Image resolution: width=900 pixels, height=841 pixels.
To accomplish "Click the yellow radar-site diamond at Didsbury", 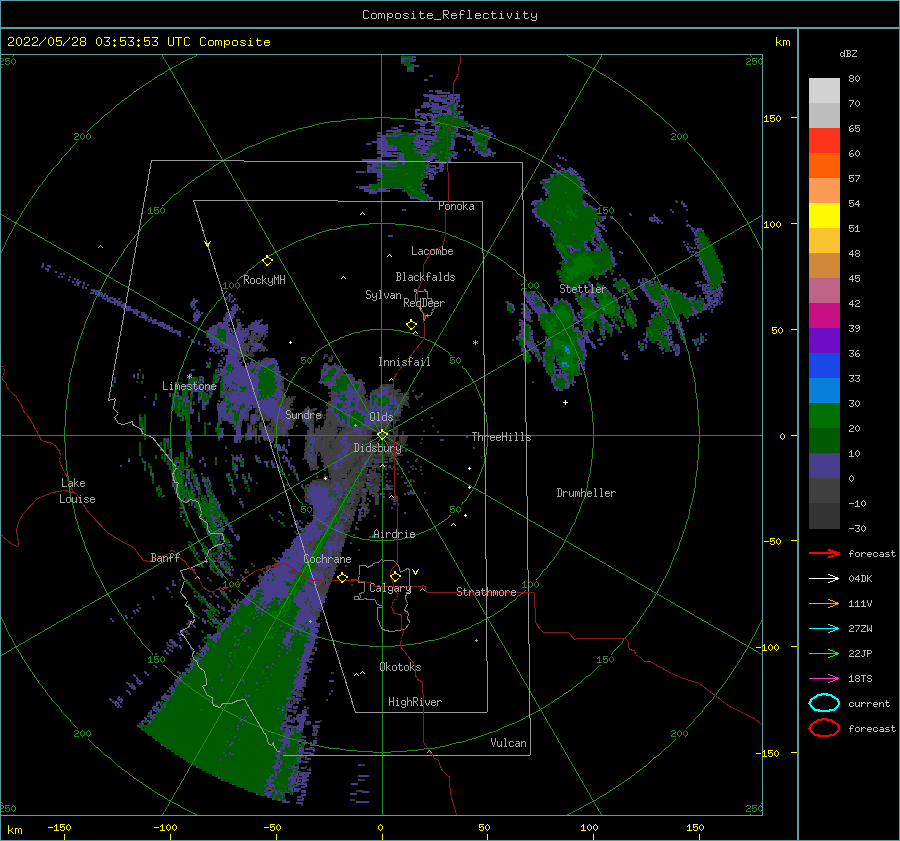I will [382, 435].
